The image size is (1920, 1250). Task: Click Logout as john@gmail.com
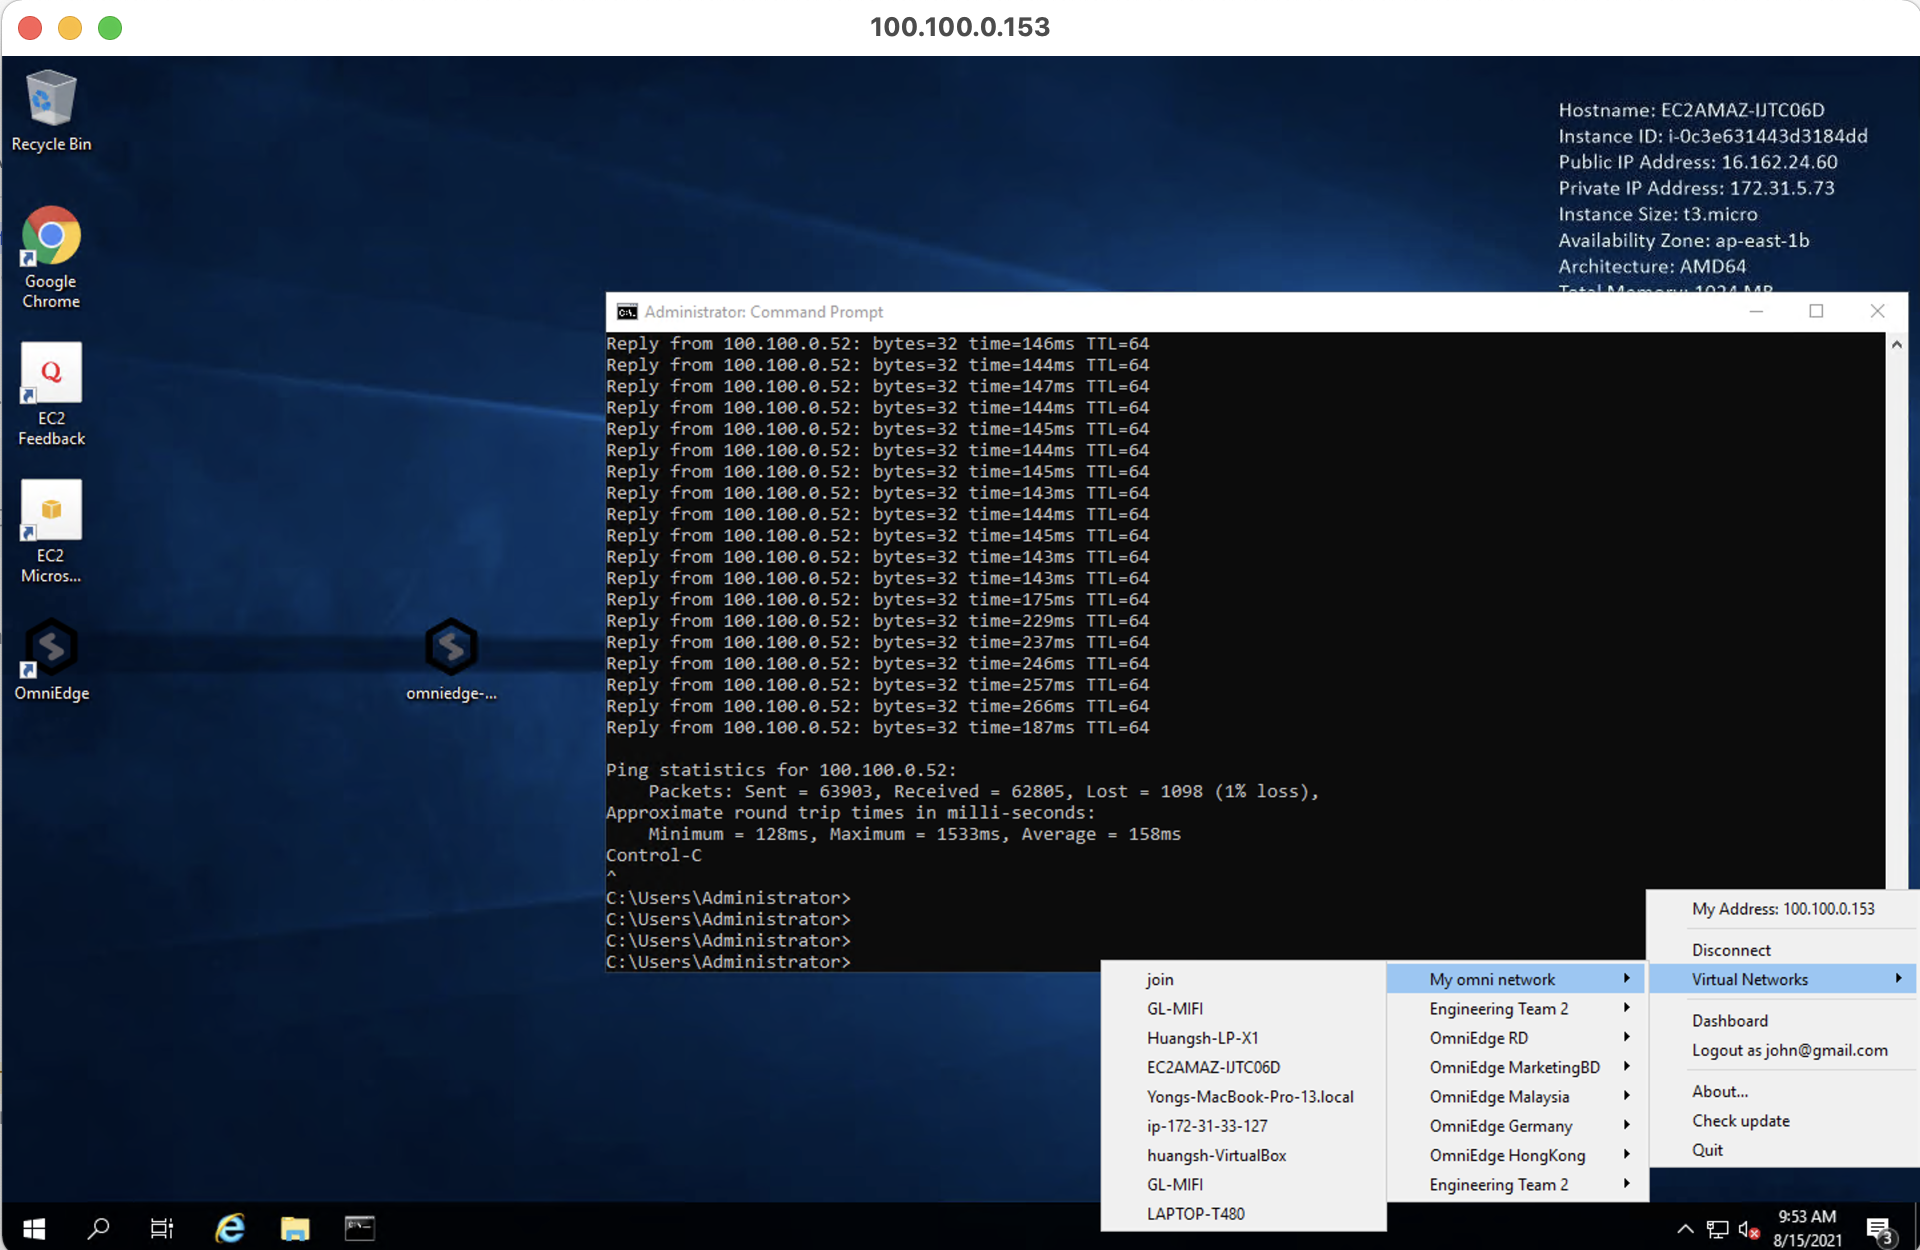point(1789,1050)
